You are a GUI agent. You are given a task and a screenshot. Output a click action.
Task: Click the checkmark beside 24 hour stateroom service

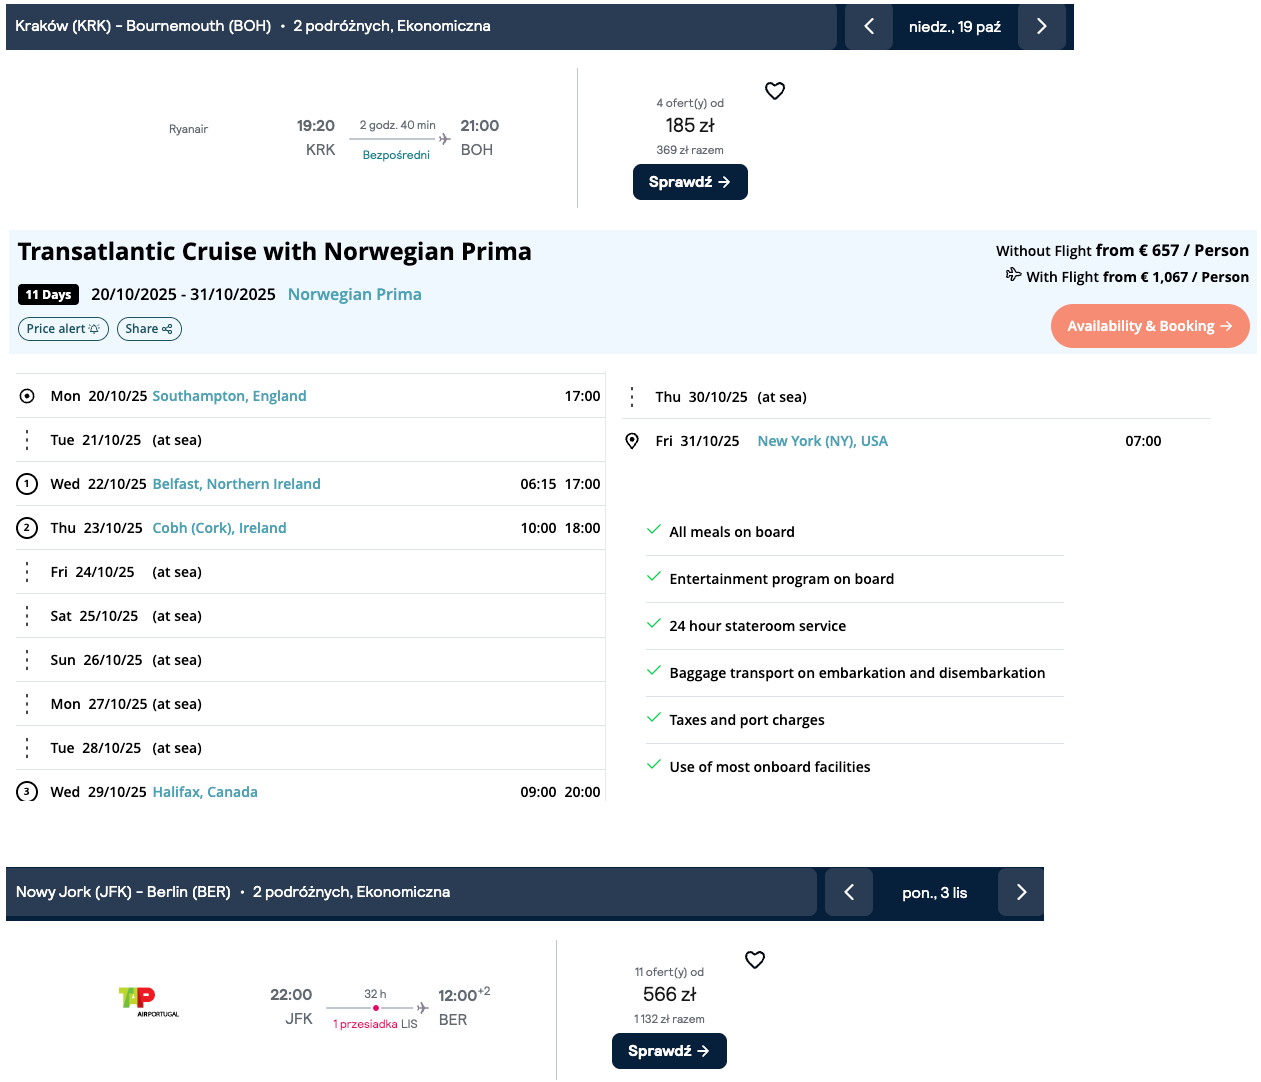click(654, 624)
